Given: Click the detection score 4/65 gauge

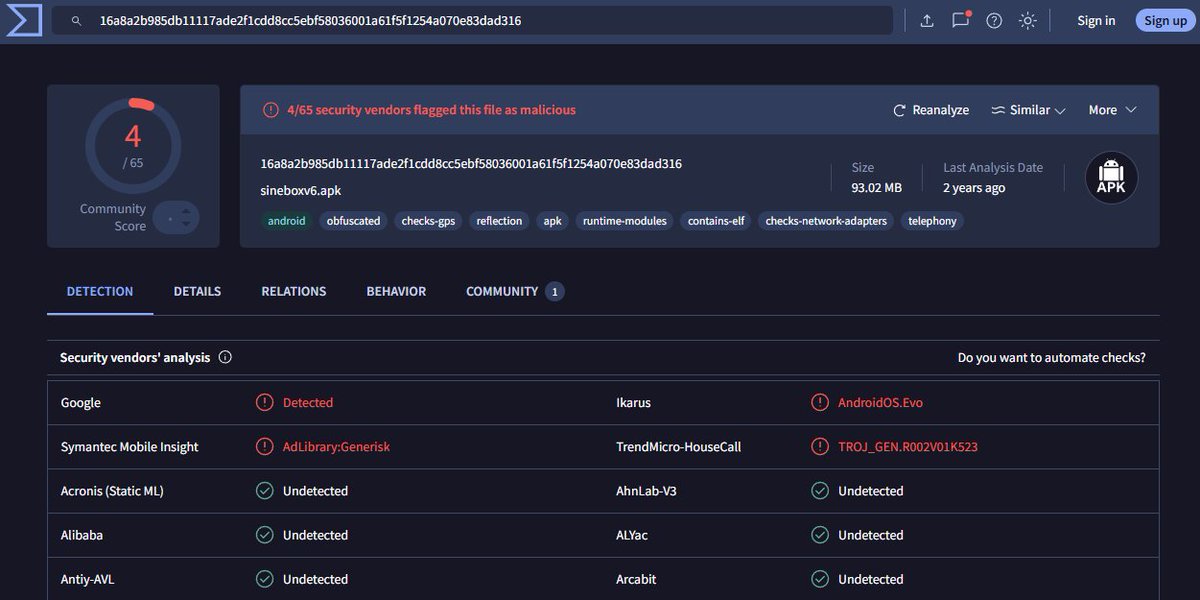Looking at the screenshot, I should (133, 145).
